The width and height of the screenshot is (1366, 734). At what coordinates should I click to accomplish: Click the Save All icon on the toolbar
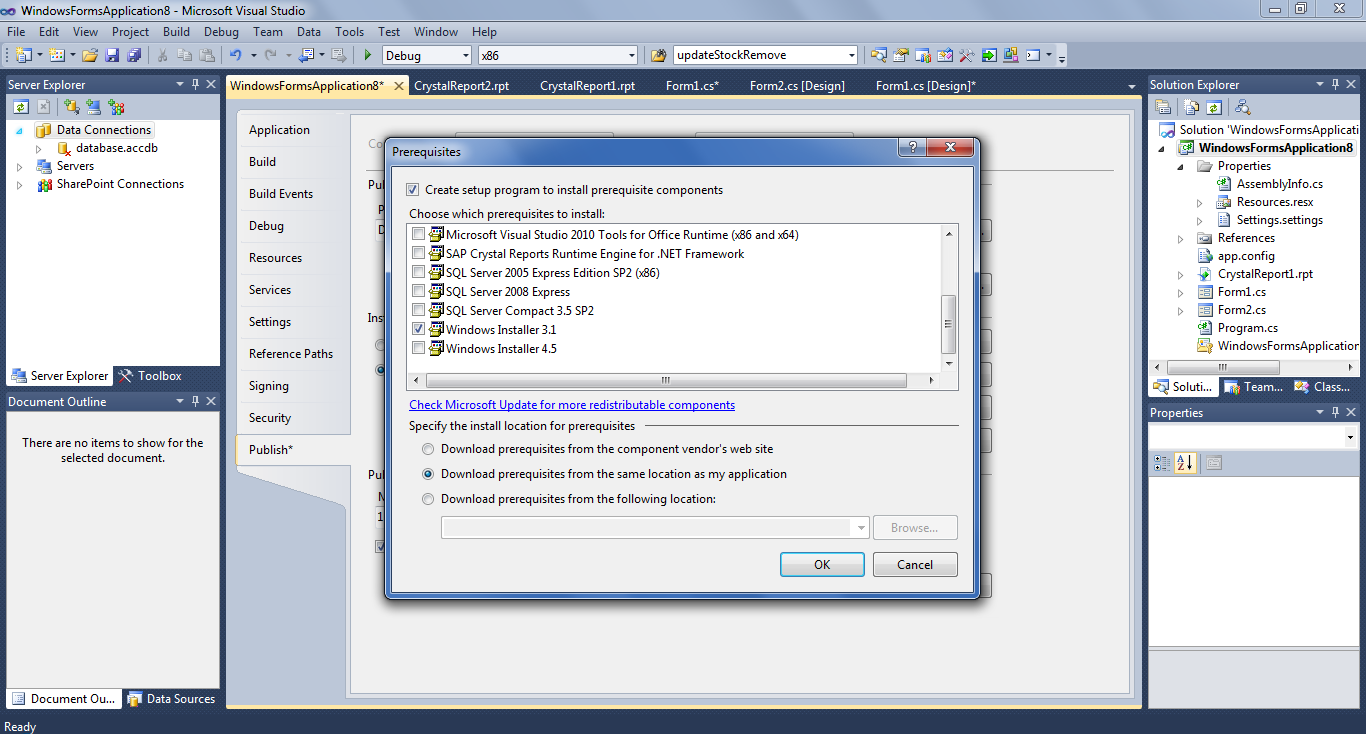coord(133,56)
